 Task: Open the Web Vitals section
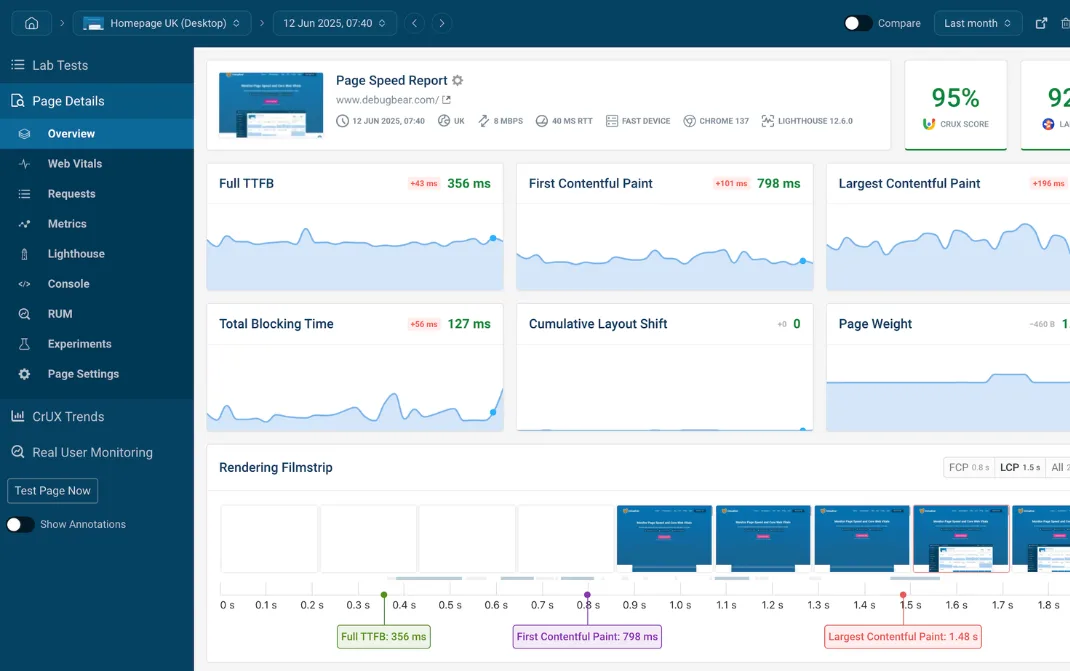[x=75, y=163]
